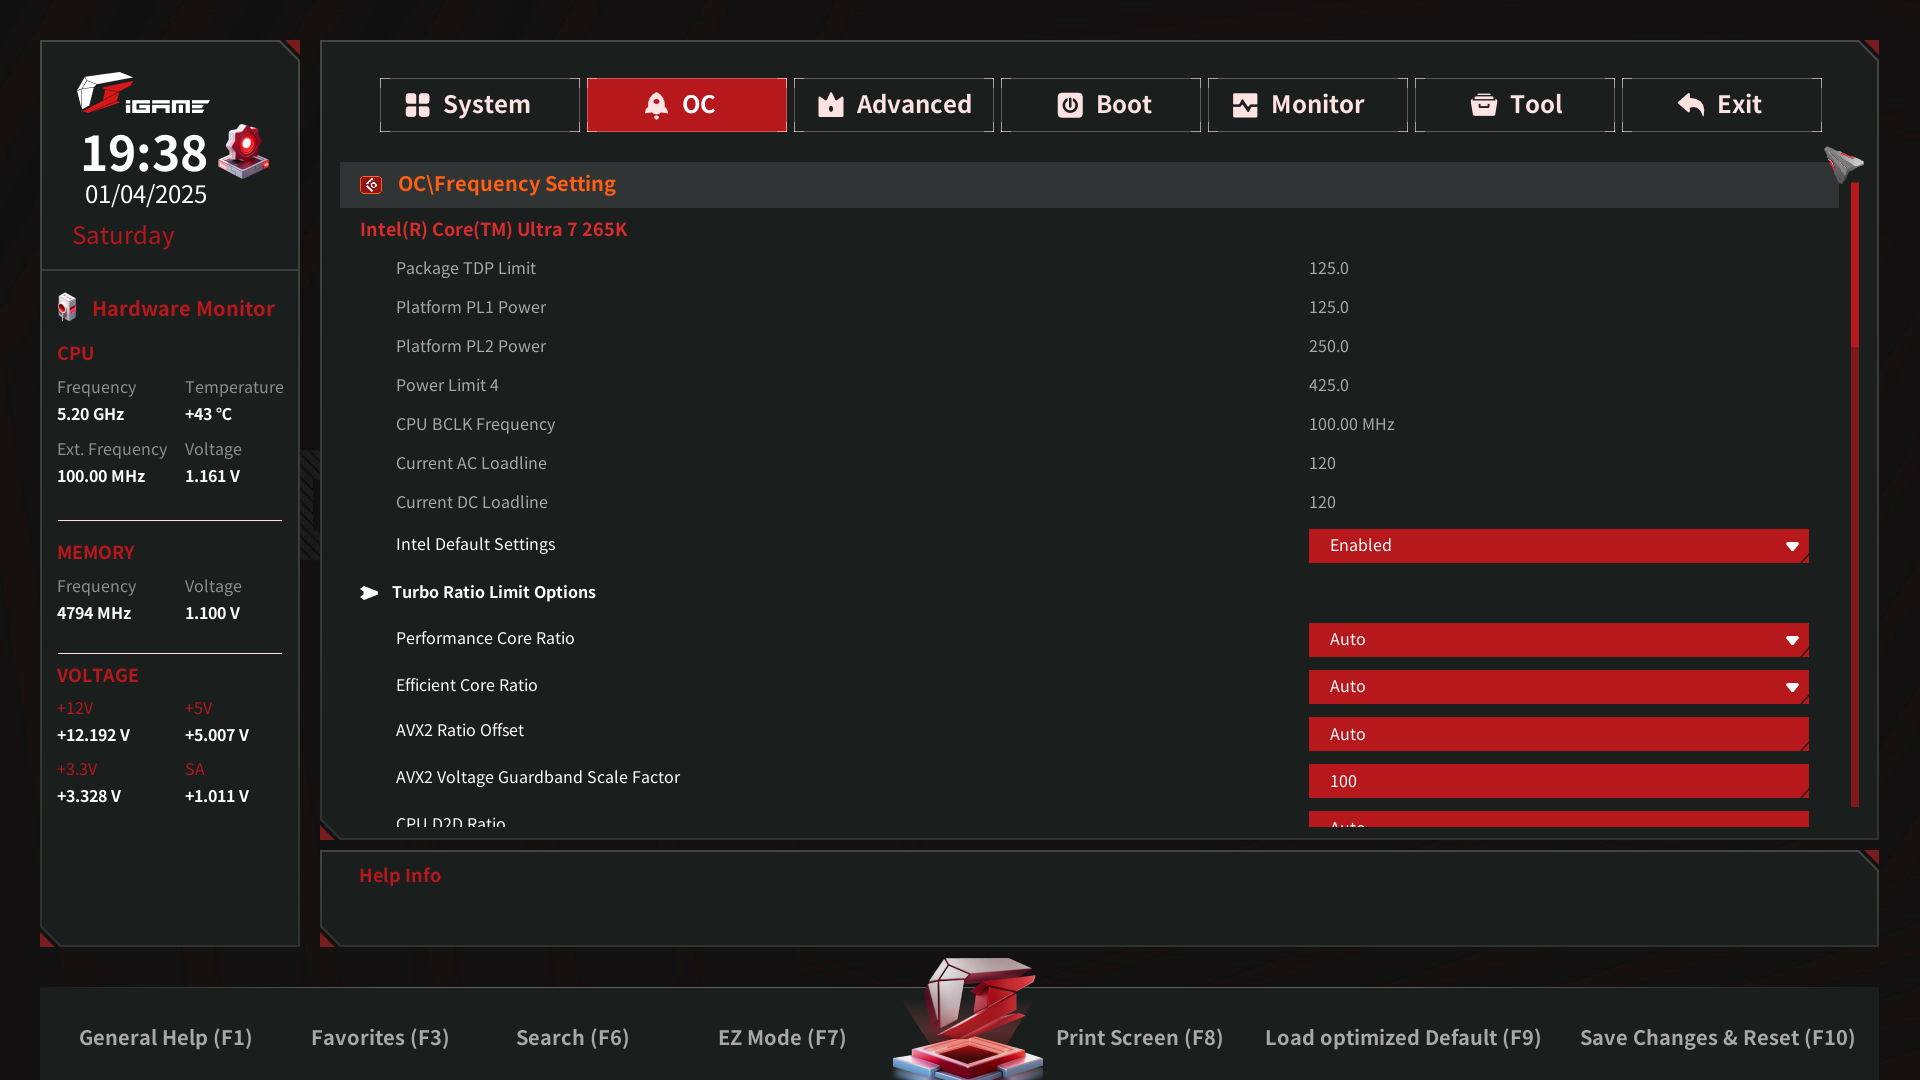Expand the Performance Core Ratio dropdown
The image size is (1920, 1080).
tap(1558, 640)
